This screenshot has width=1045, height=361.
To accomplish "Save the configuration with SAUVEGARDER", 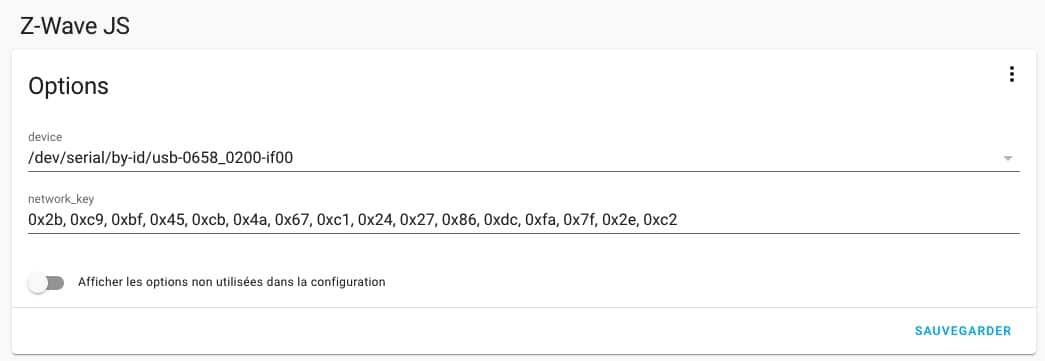I will 963,331.
